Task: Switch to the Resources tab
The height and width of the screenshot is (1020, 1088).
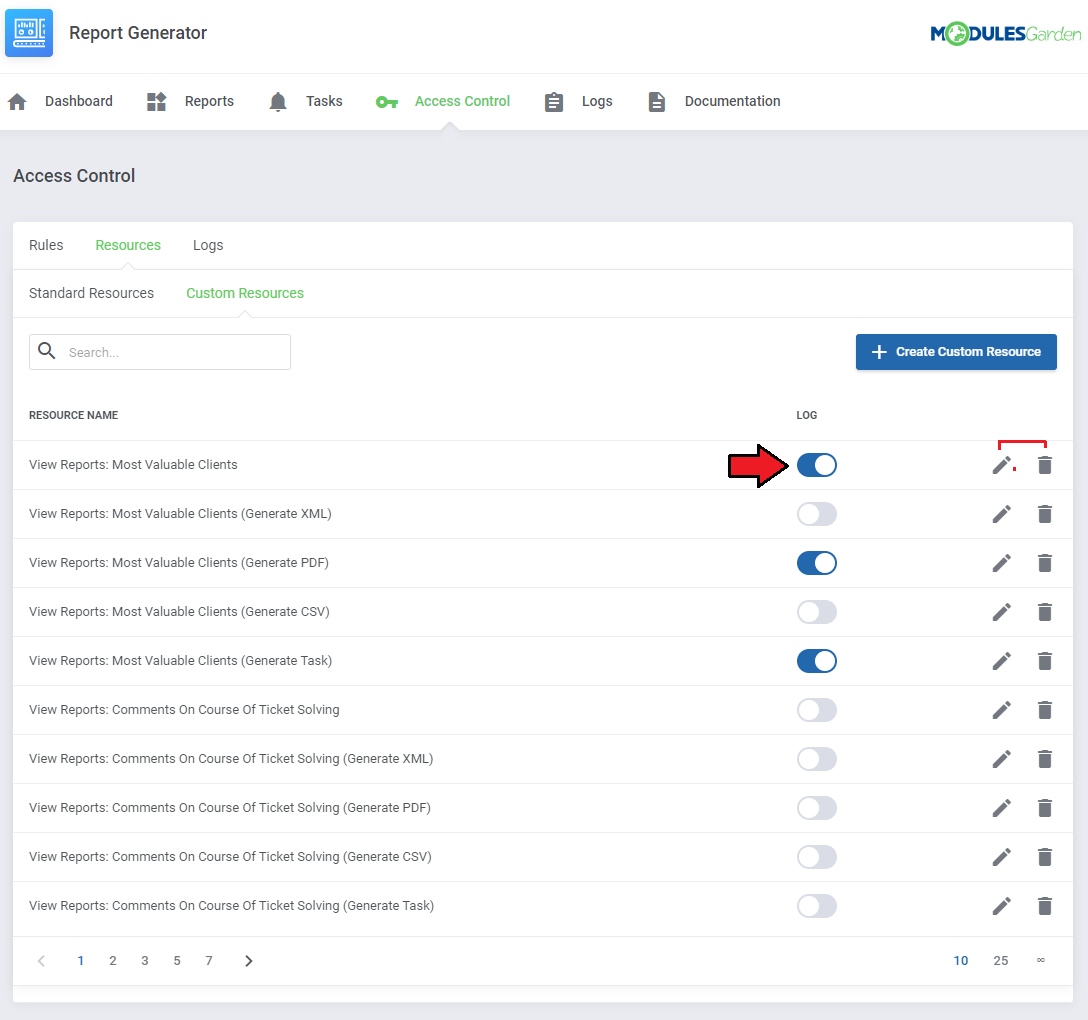Action: click(128, 245)
